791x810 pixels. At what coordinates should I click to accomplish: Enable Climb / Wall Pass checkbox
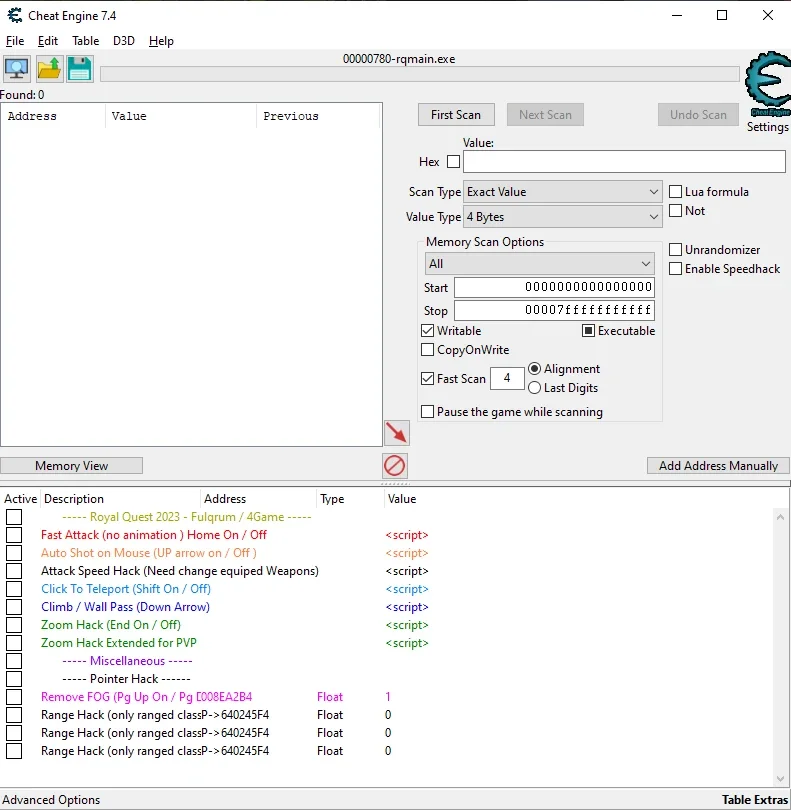click(14, 607)
